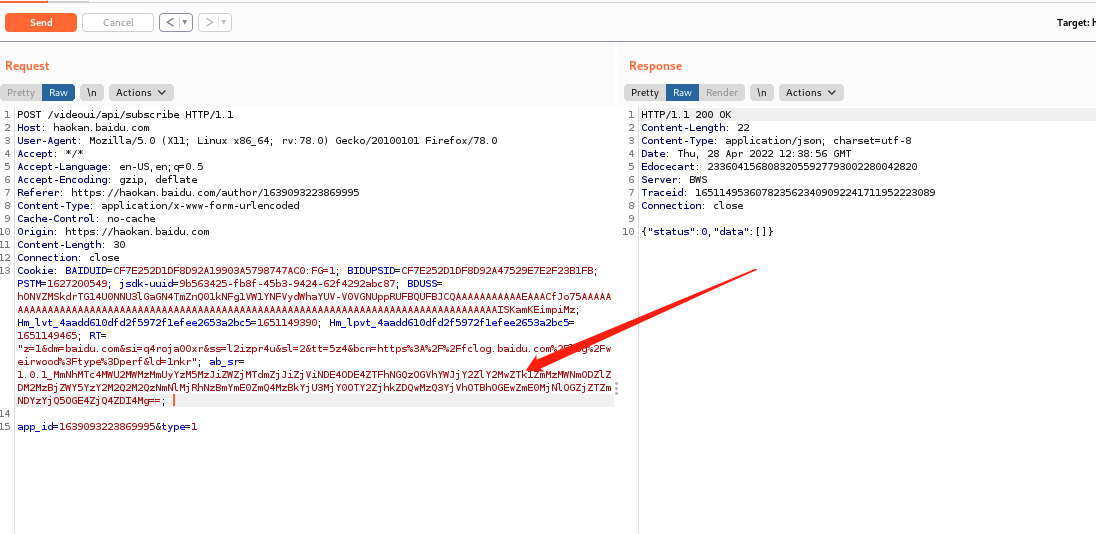The width and height of the screenshot is (1096, 534).
Task: Select the Raw tab in Request panel
Action: coord(58,92)
